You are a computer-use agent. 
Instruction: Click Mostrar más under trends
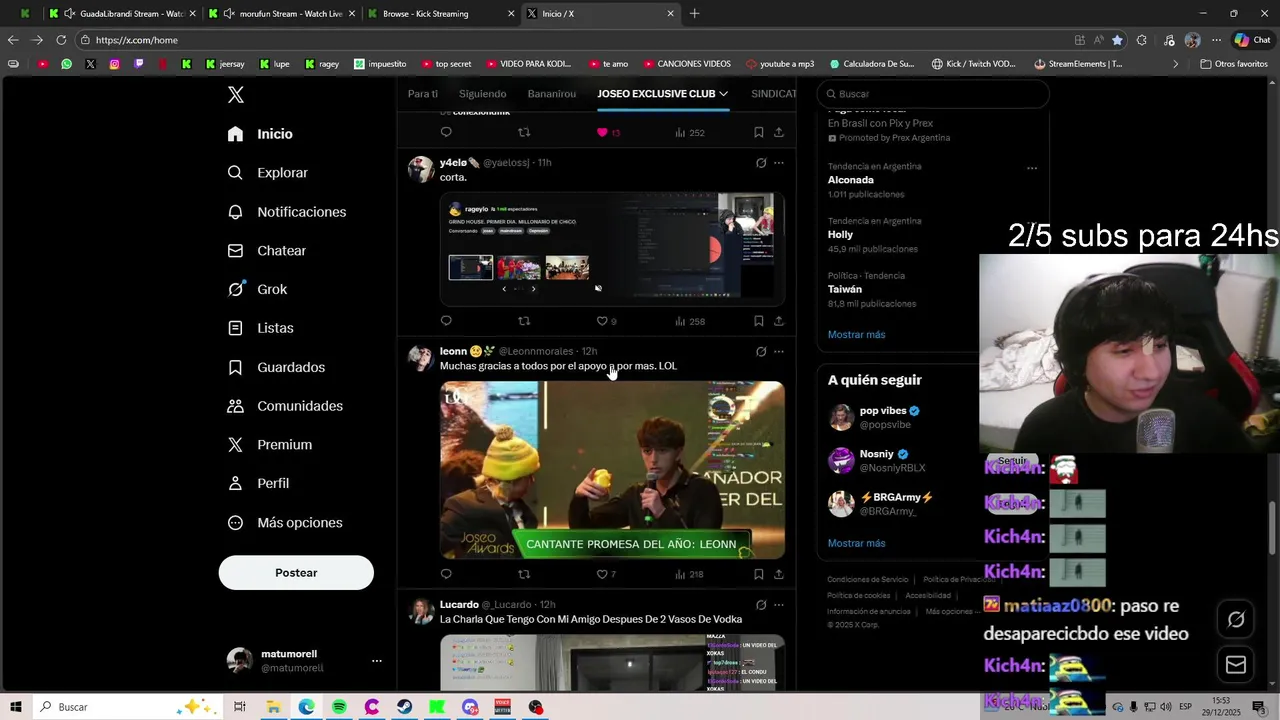click(856, 335)
